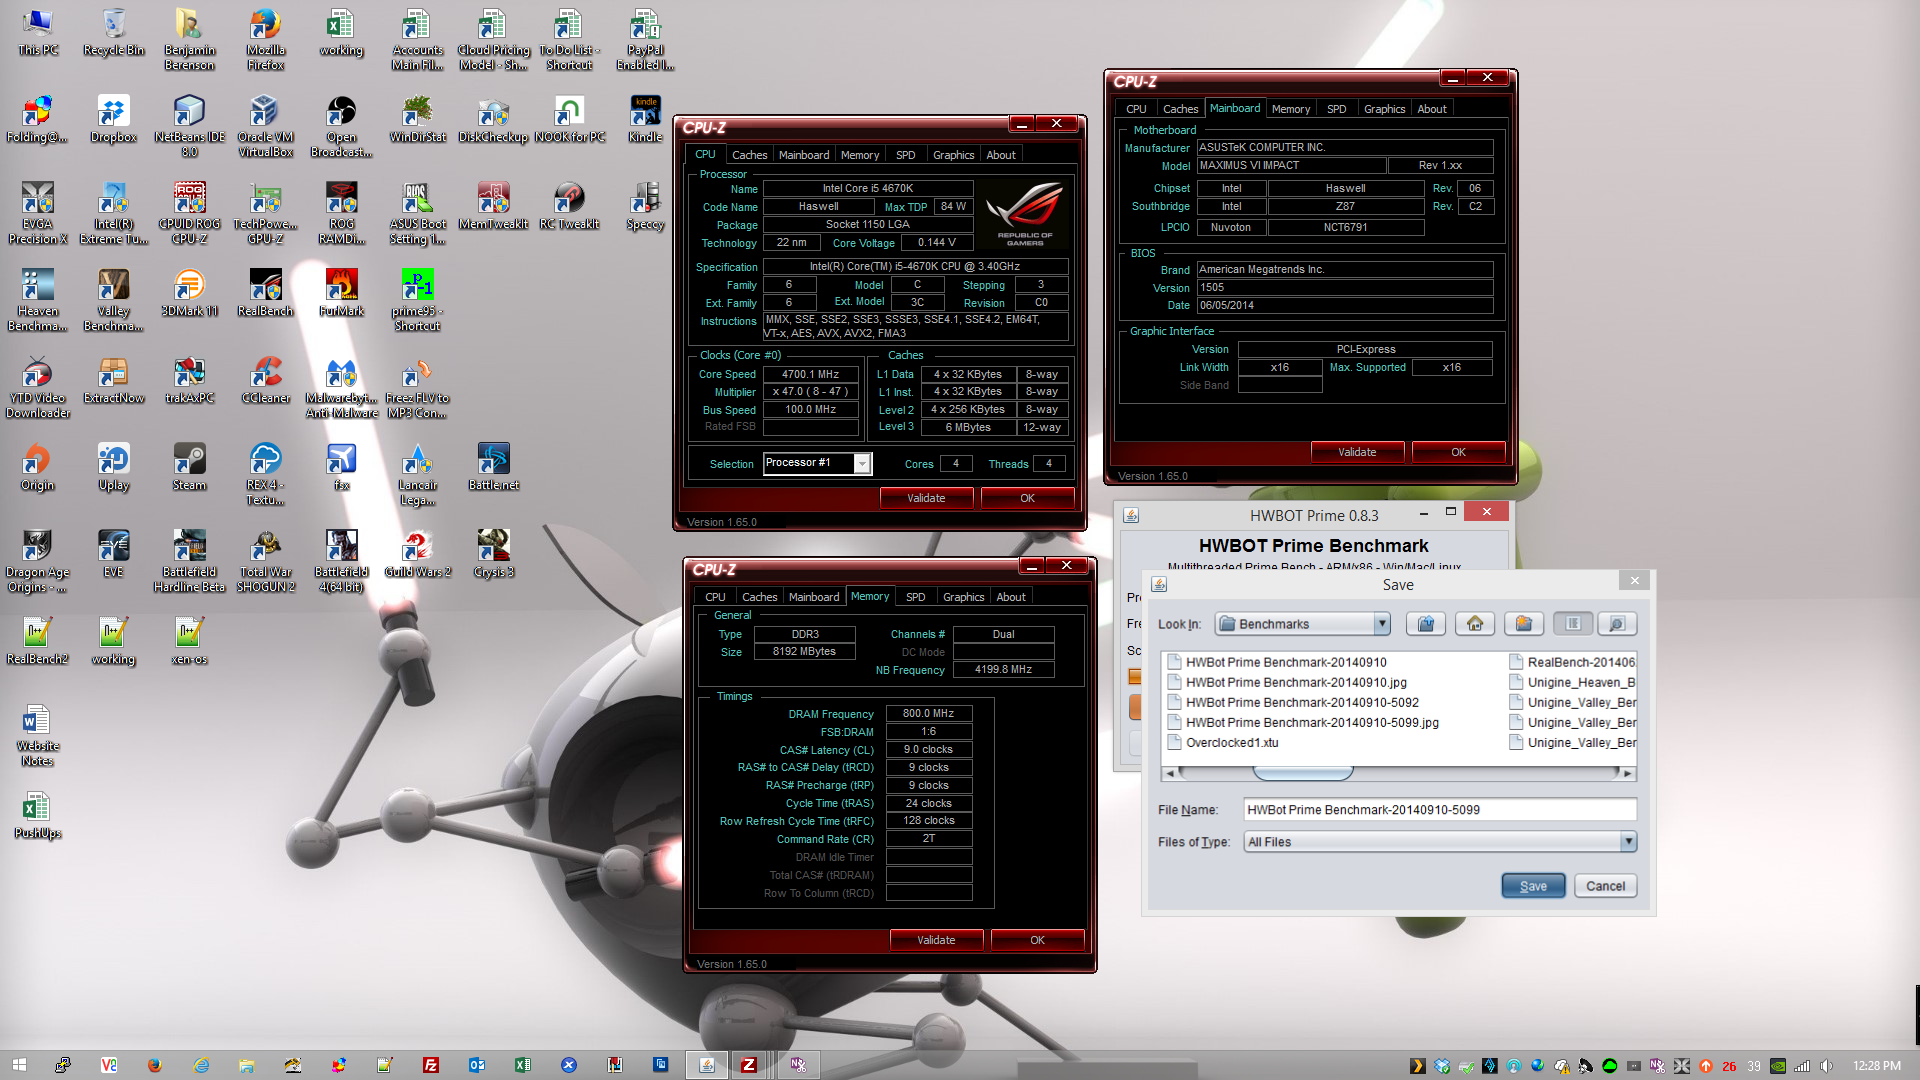Open Caches tab in CPU-Z CPU window

pos(749,155)
